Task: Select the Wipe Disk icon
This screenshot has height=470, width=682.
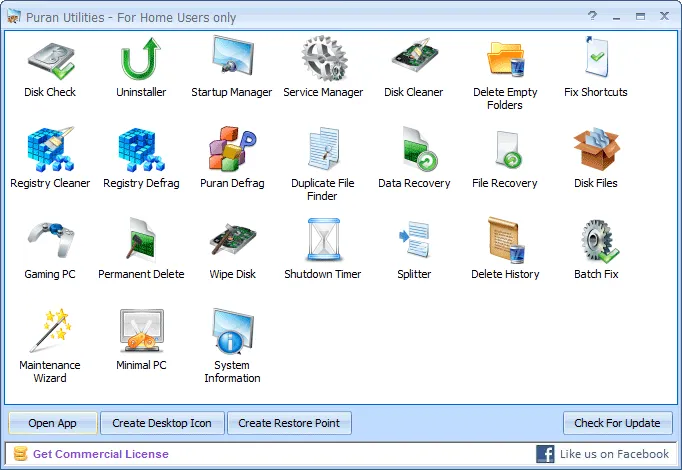Action: (233, 239)
